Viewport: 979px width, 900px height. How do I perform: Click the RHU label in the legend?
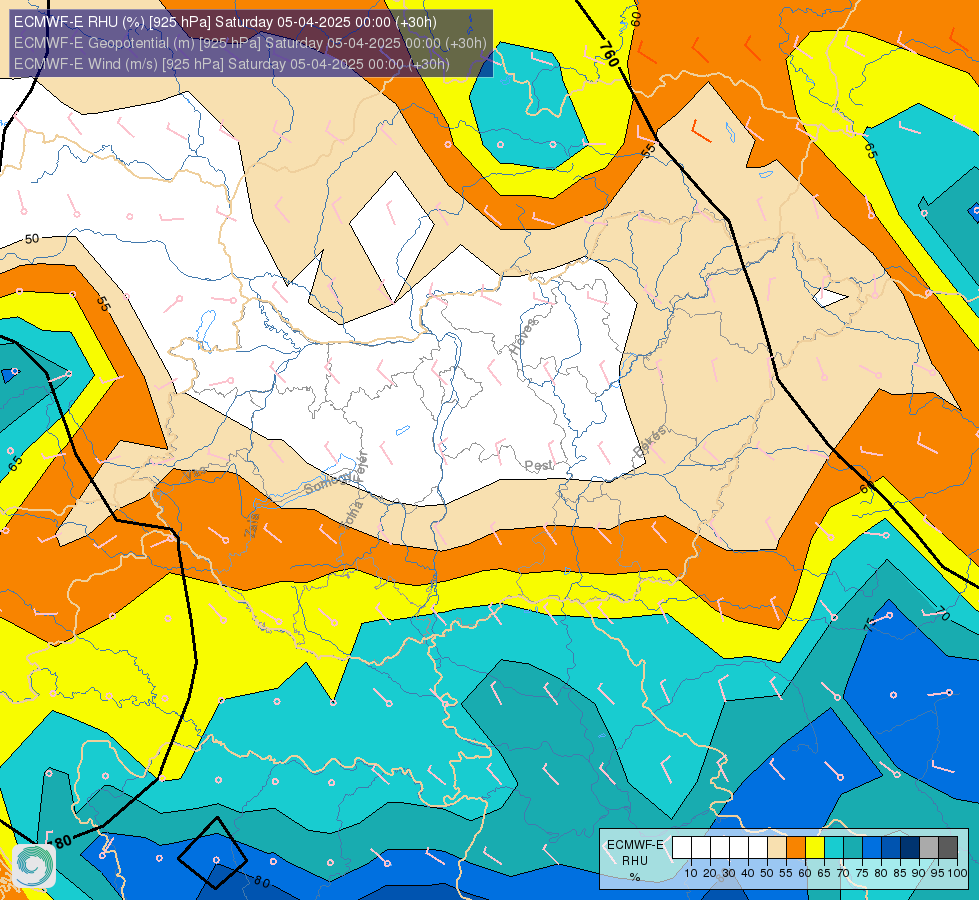click(x=635, y=861)
